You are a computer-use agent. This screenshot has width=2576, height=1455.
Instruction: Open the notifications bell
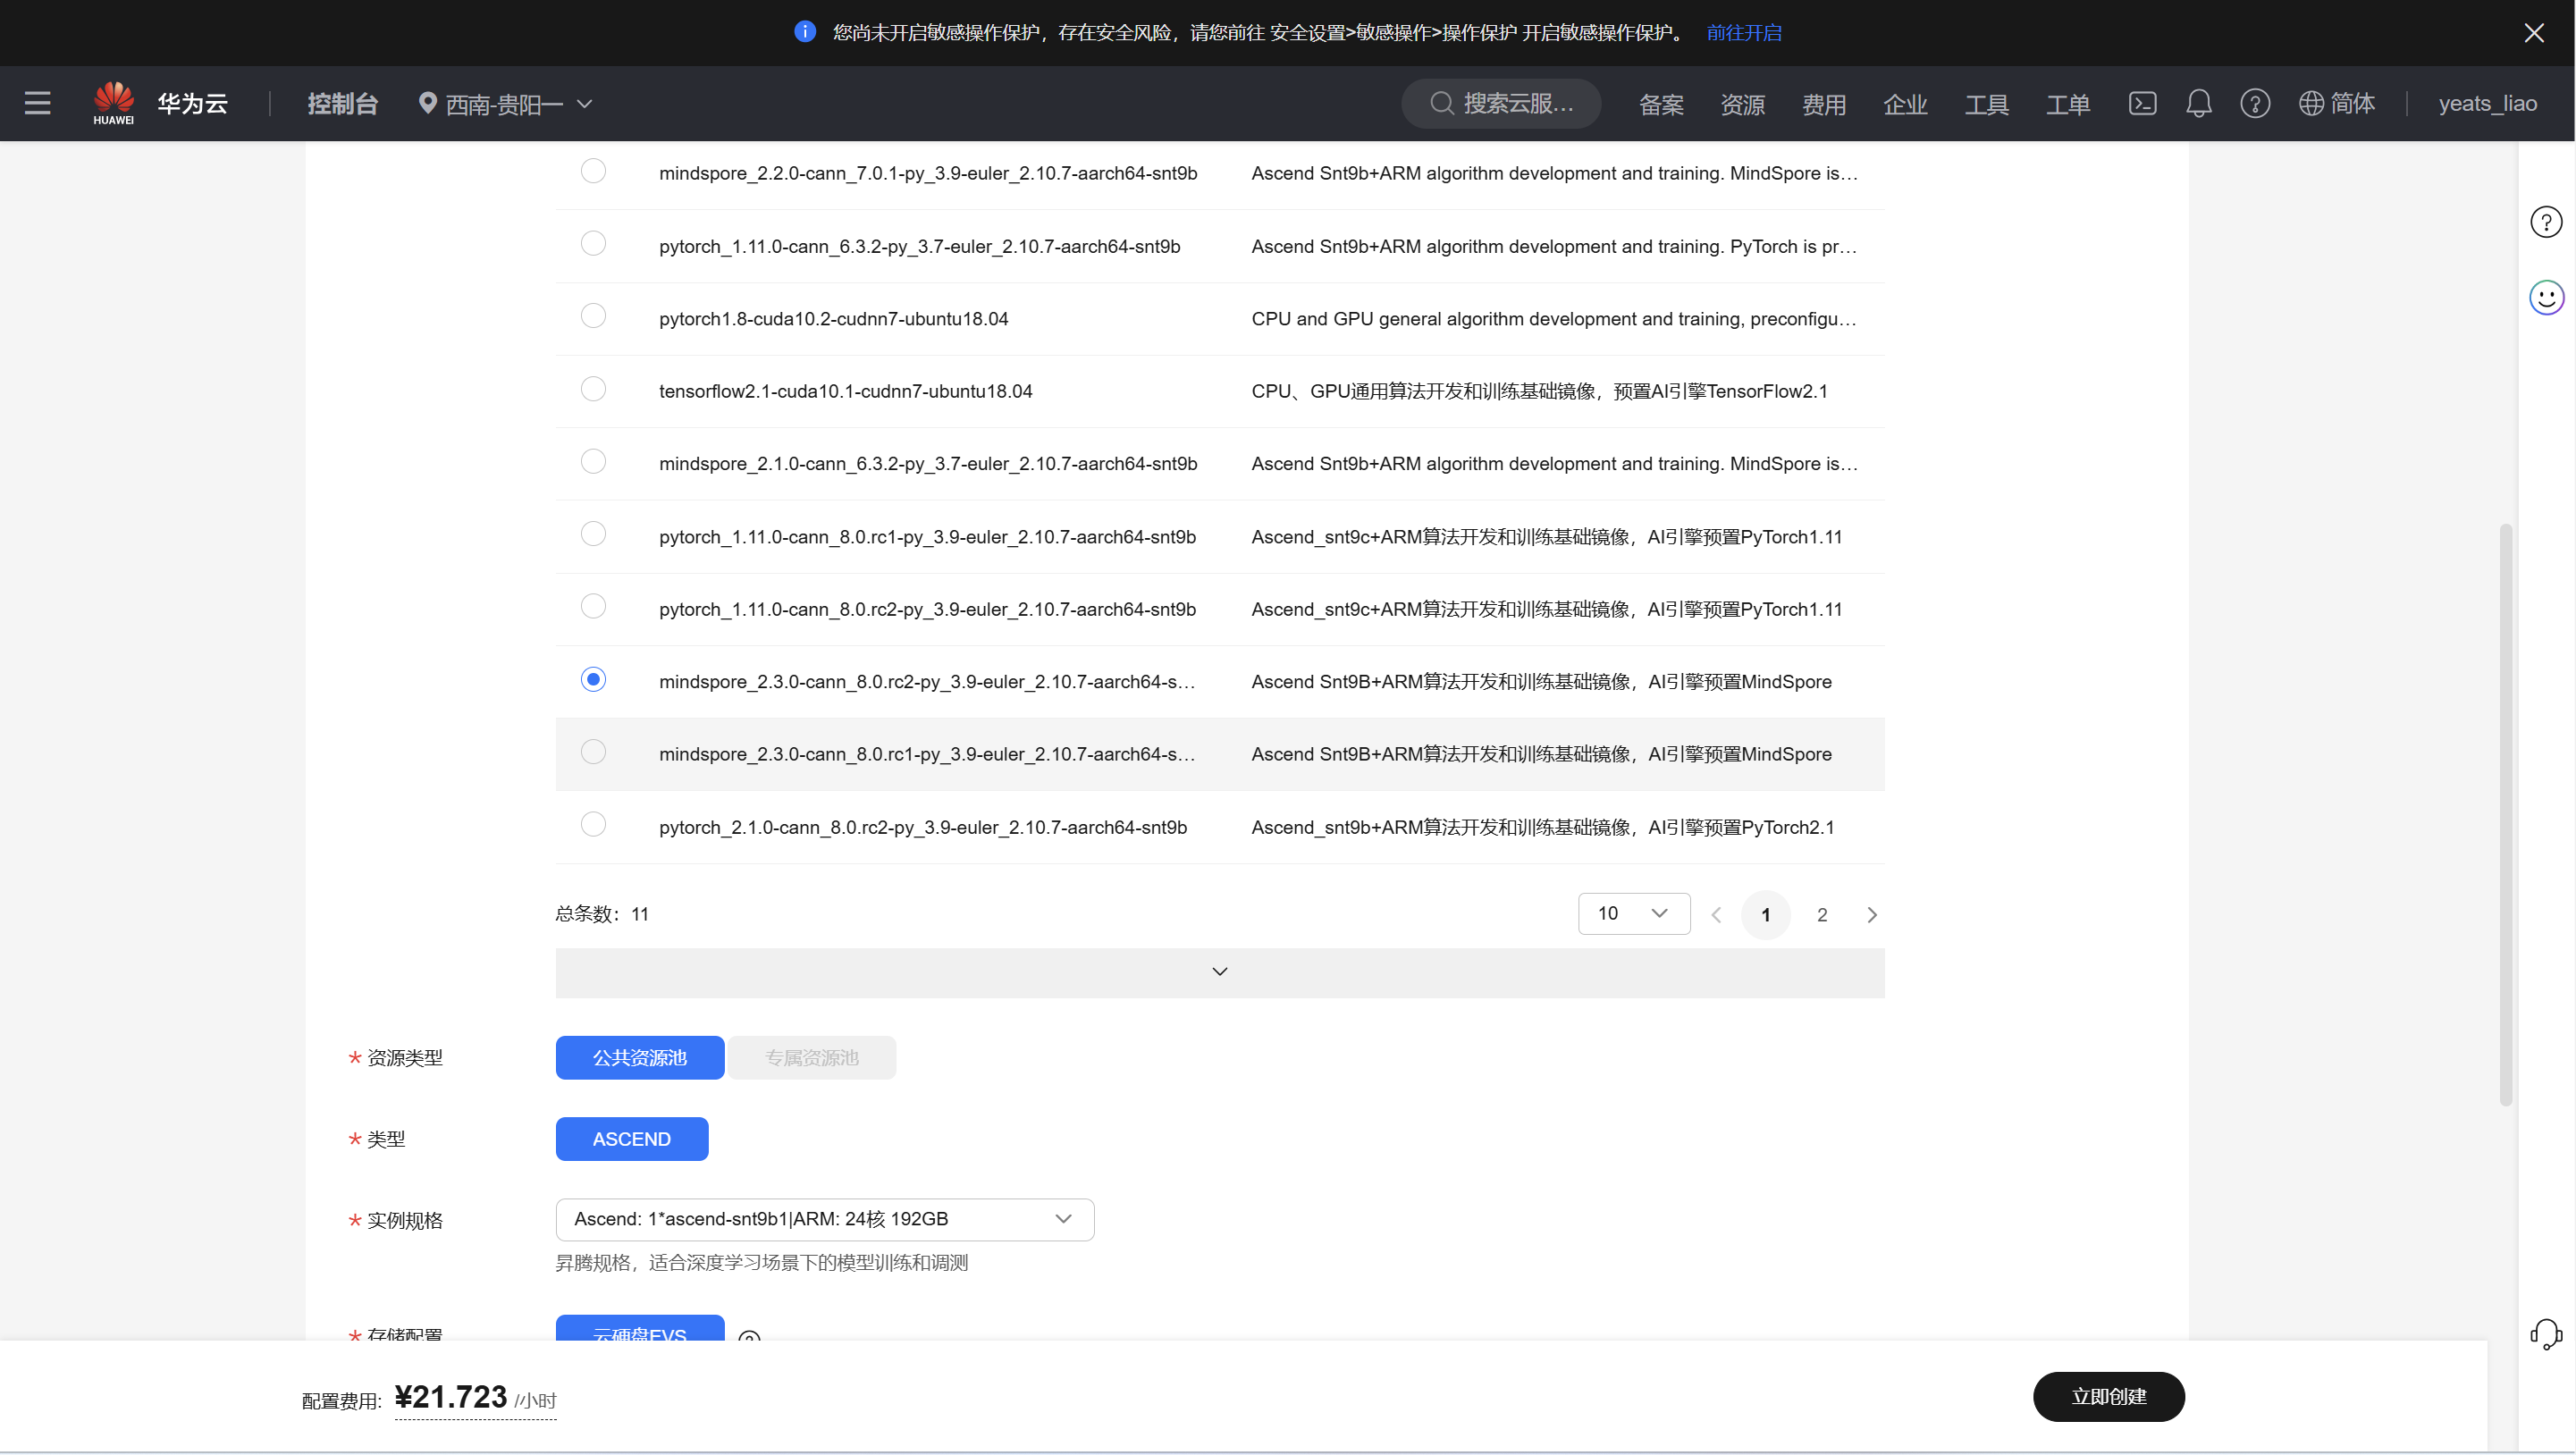[x=2198, y=103]
